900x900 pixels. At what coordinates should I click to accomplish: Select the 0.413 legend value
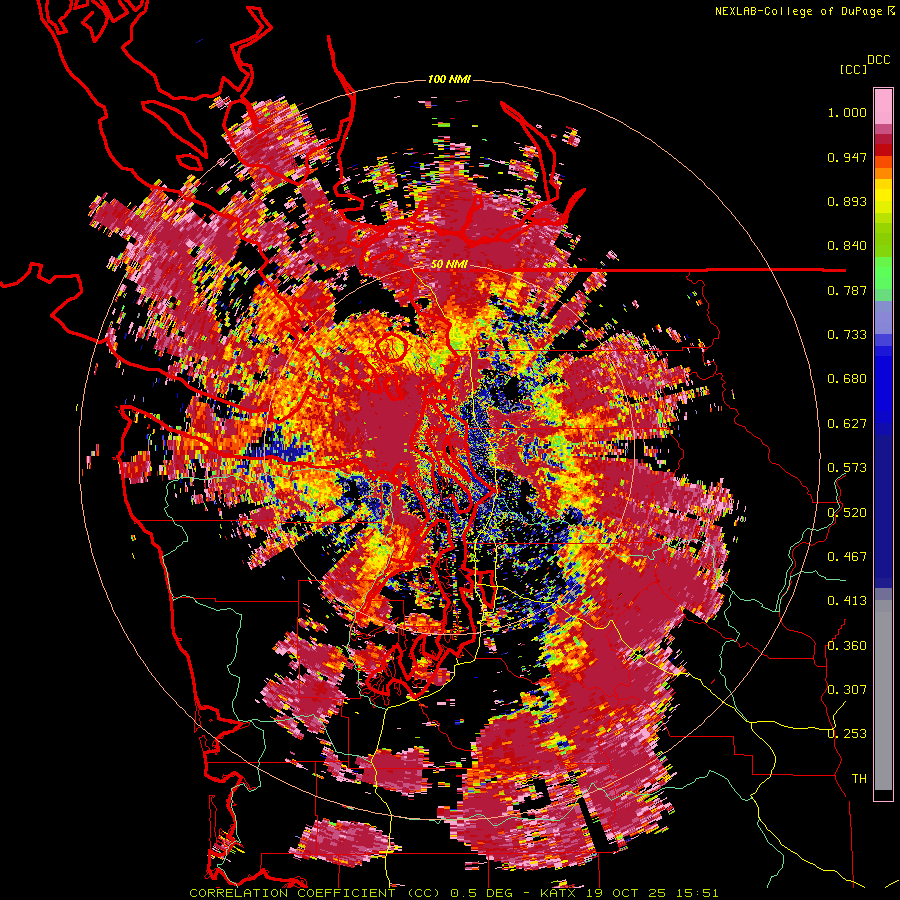[847, 601]
